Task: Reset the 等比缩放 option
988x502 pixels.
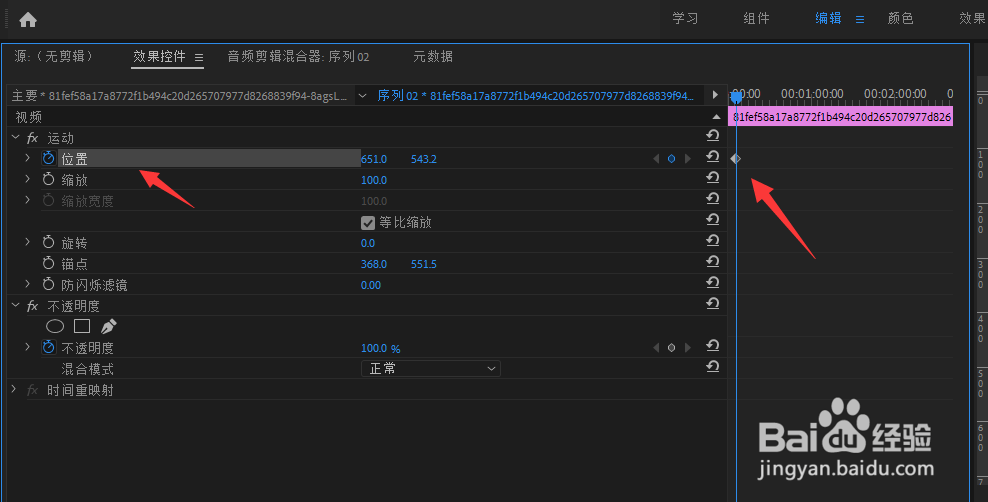Action: tap(713, 219)
